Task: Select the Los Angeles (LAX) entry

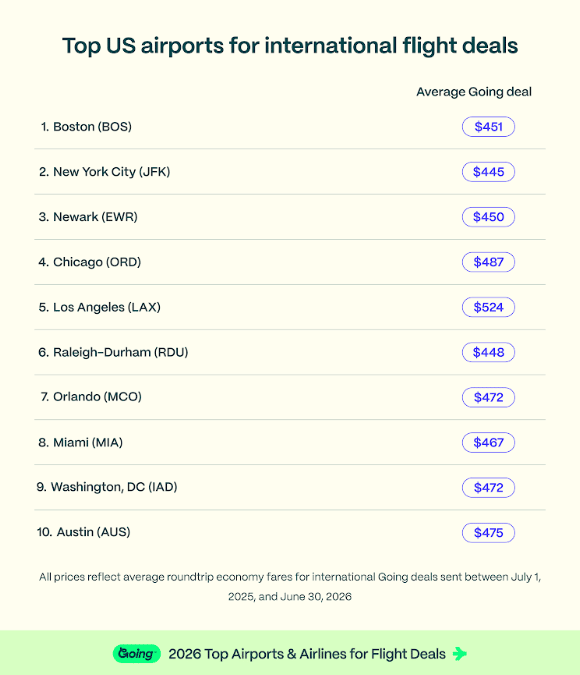Action: 99,307
